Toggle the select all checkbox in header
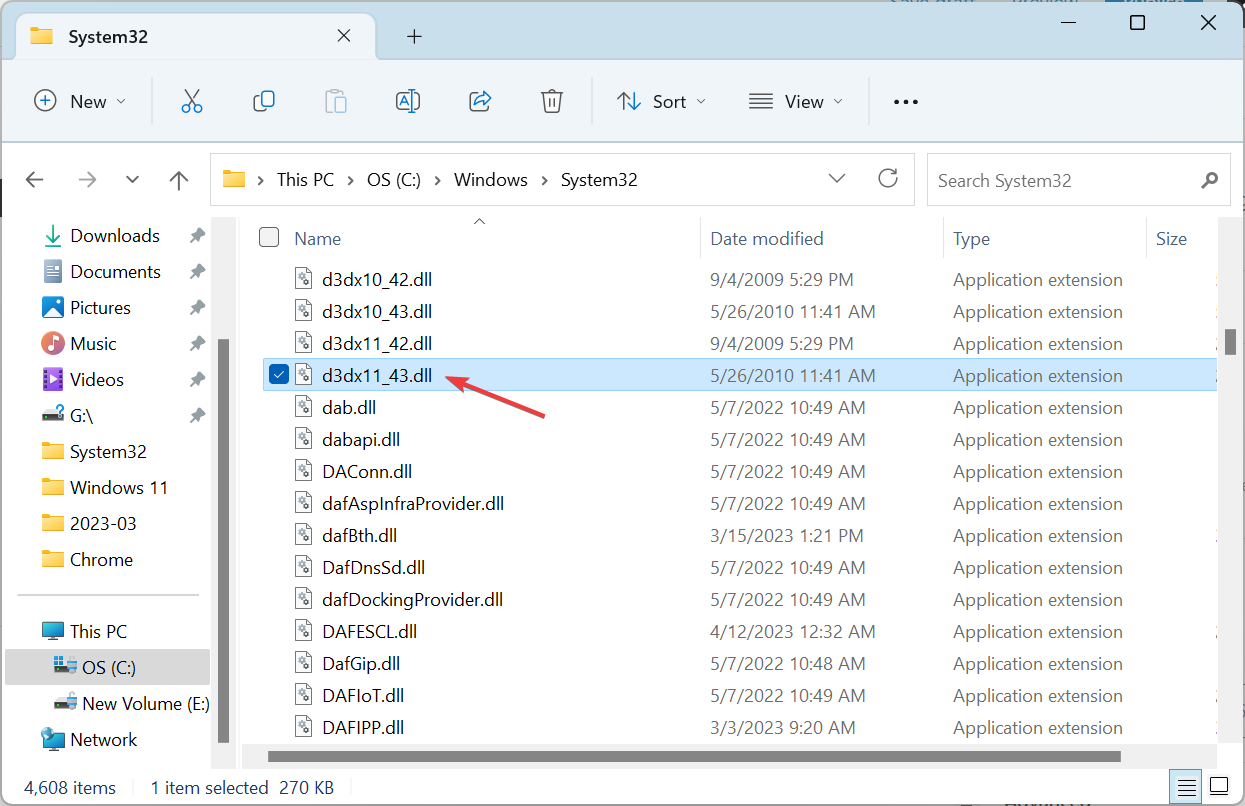The image size is (1245, 806). click(269, 238)
